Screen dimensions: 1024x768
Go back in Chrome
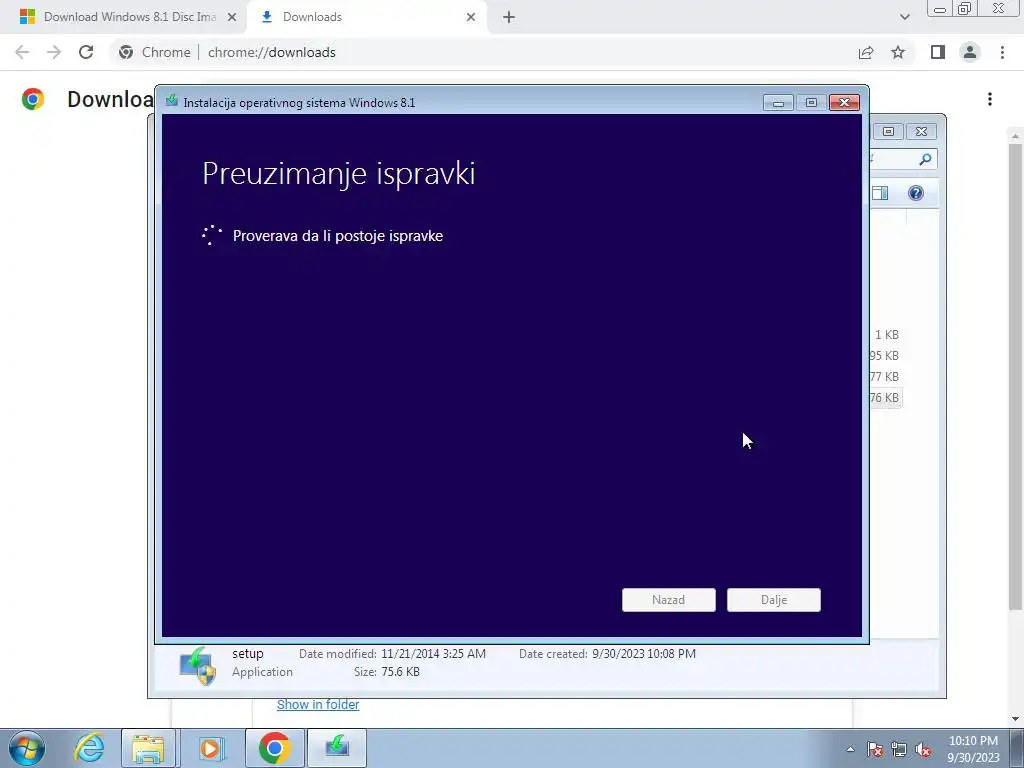tap(22, 52)
